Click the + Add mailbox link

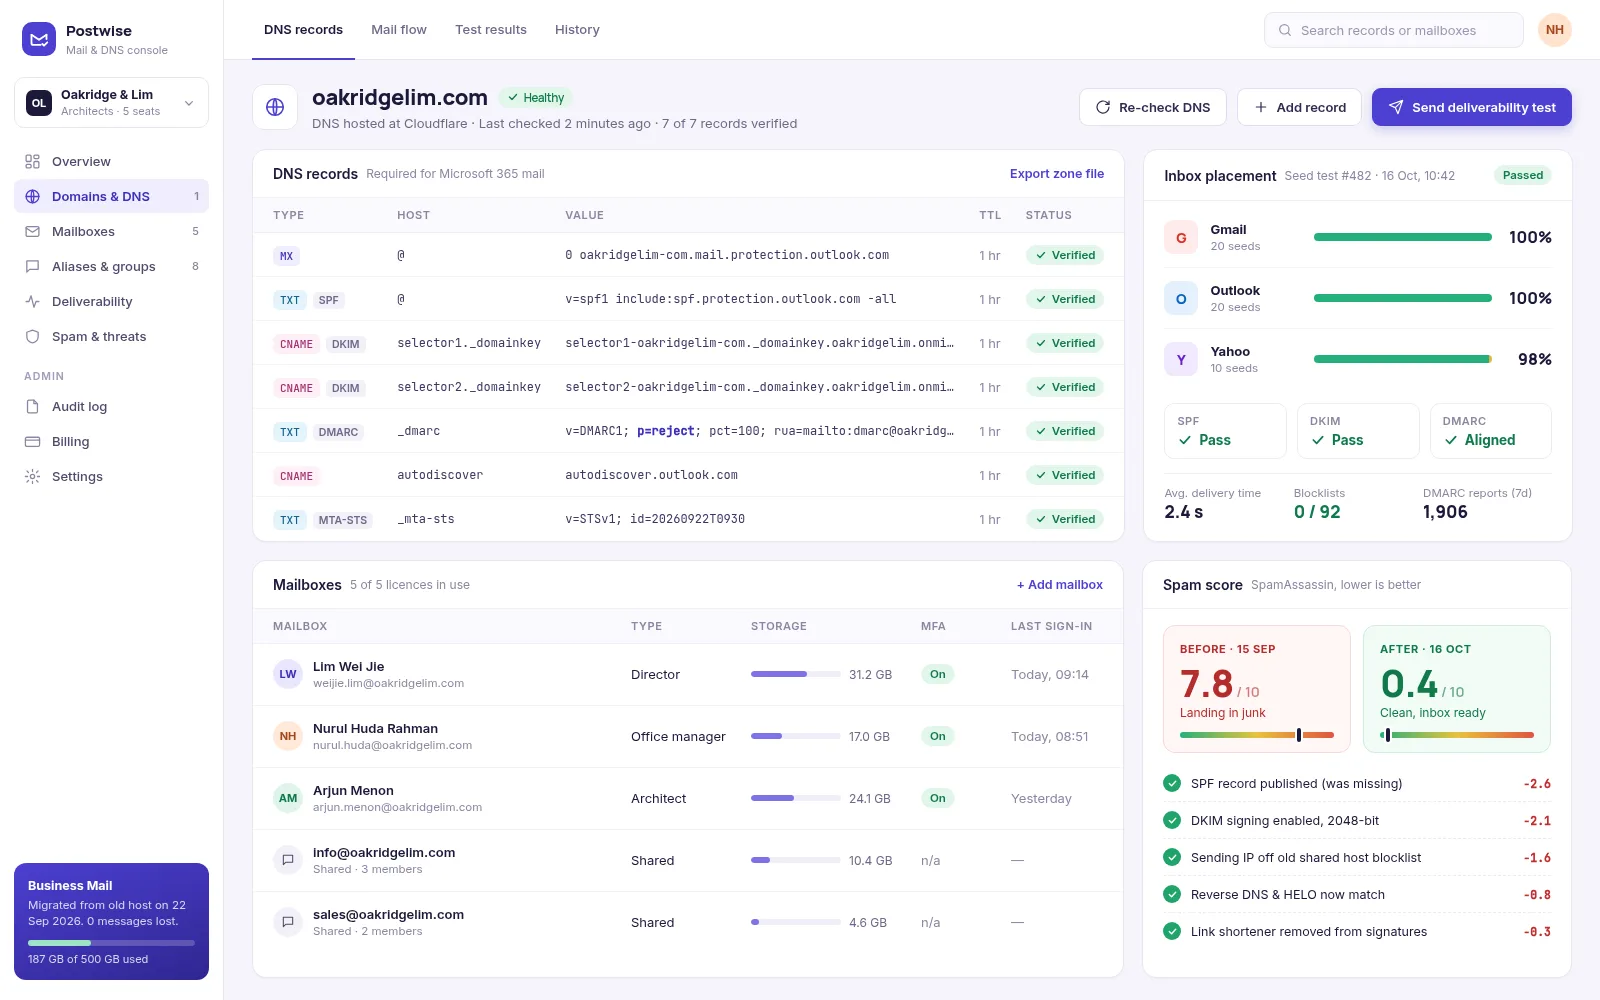pyautogui.click(x=1060, y=585)
